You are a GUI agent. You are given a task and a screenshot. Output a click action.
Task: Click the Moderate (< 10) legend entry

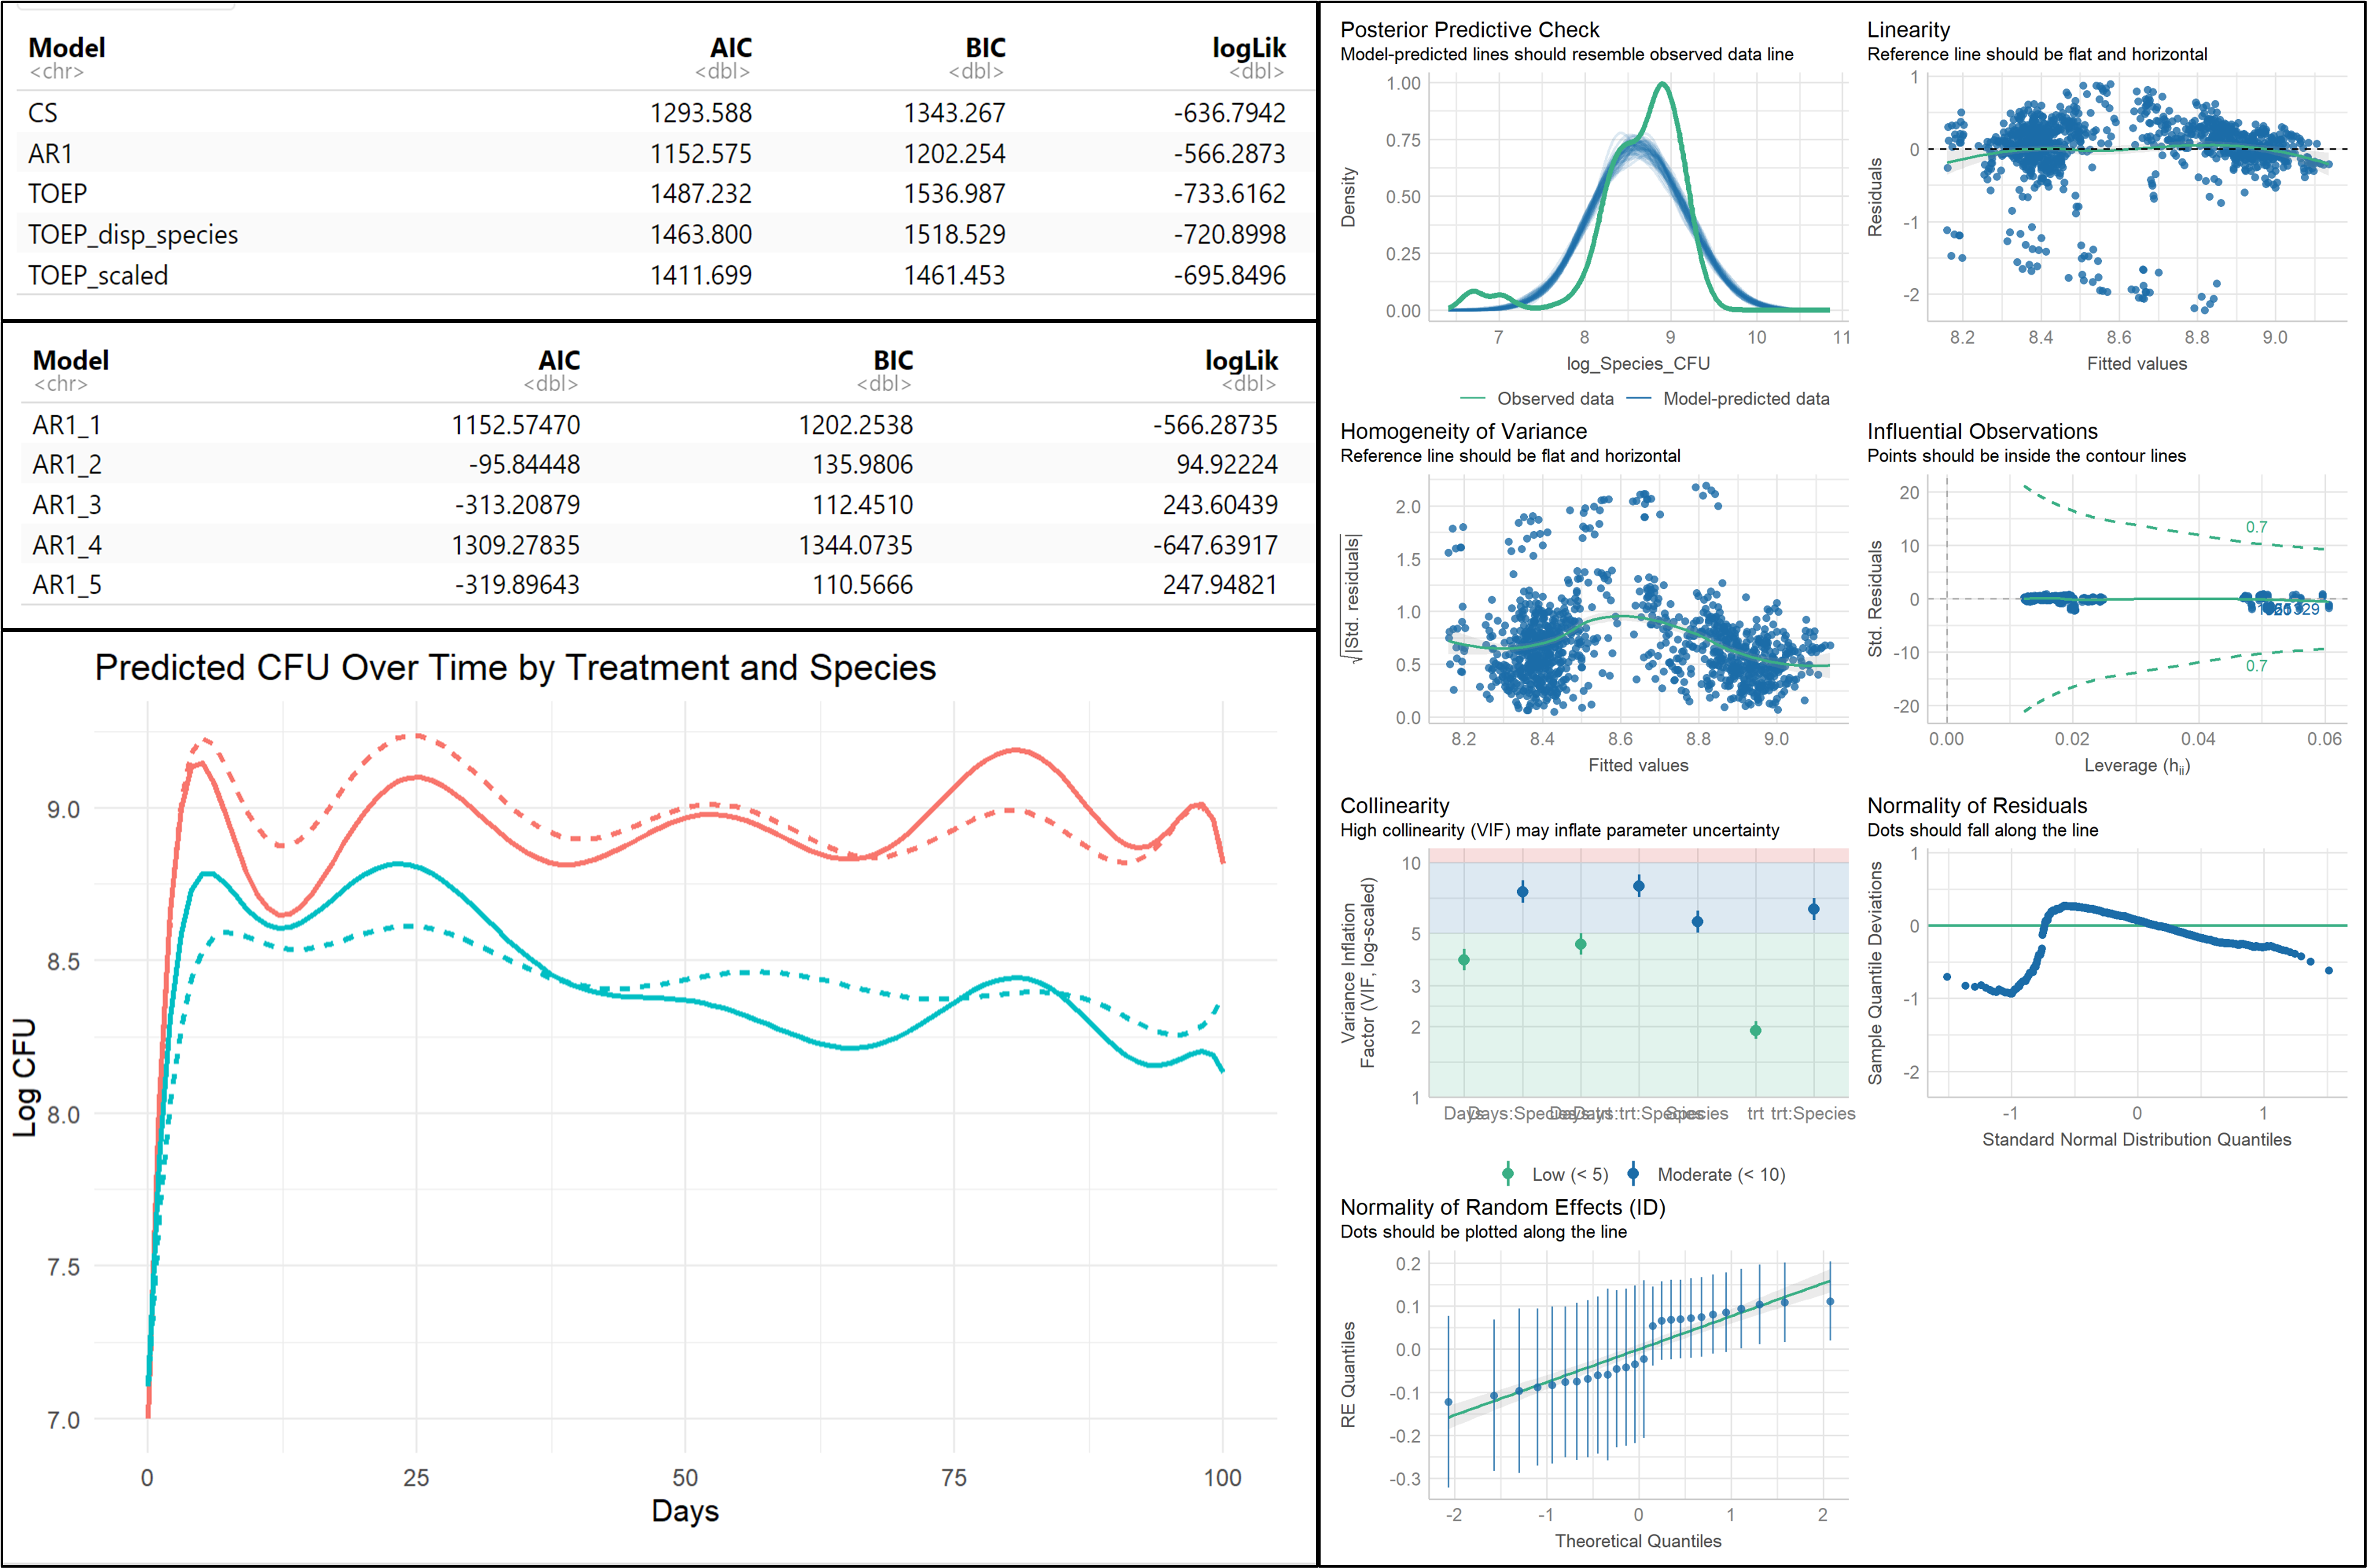pos(1705,1175)
